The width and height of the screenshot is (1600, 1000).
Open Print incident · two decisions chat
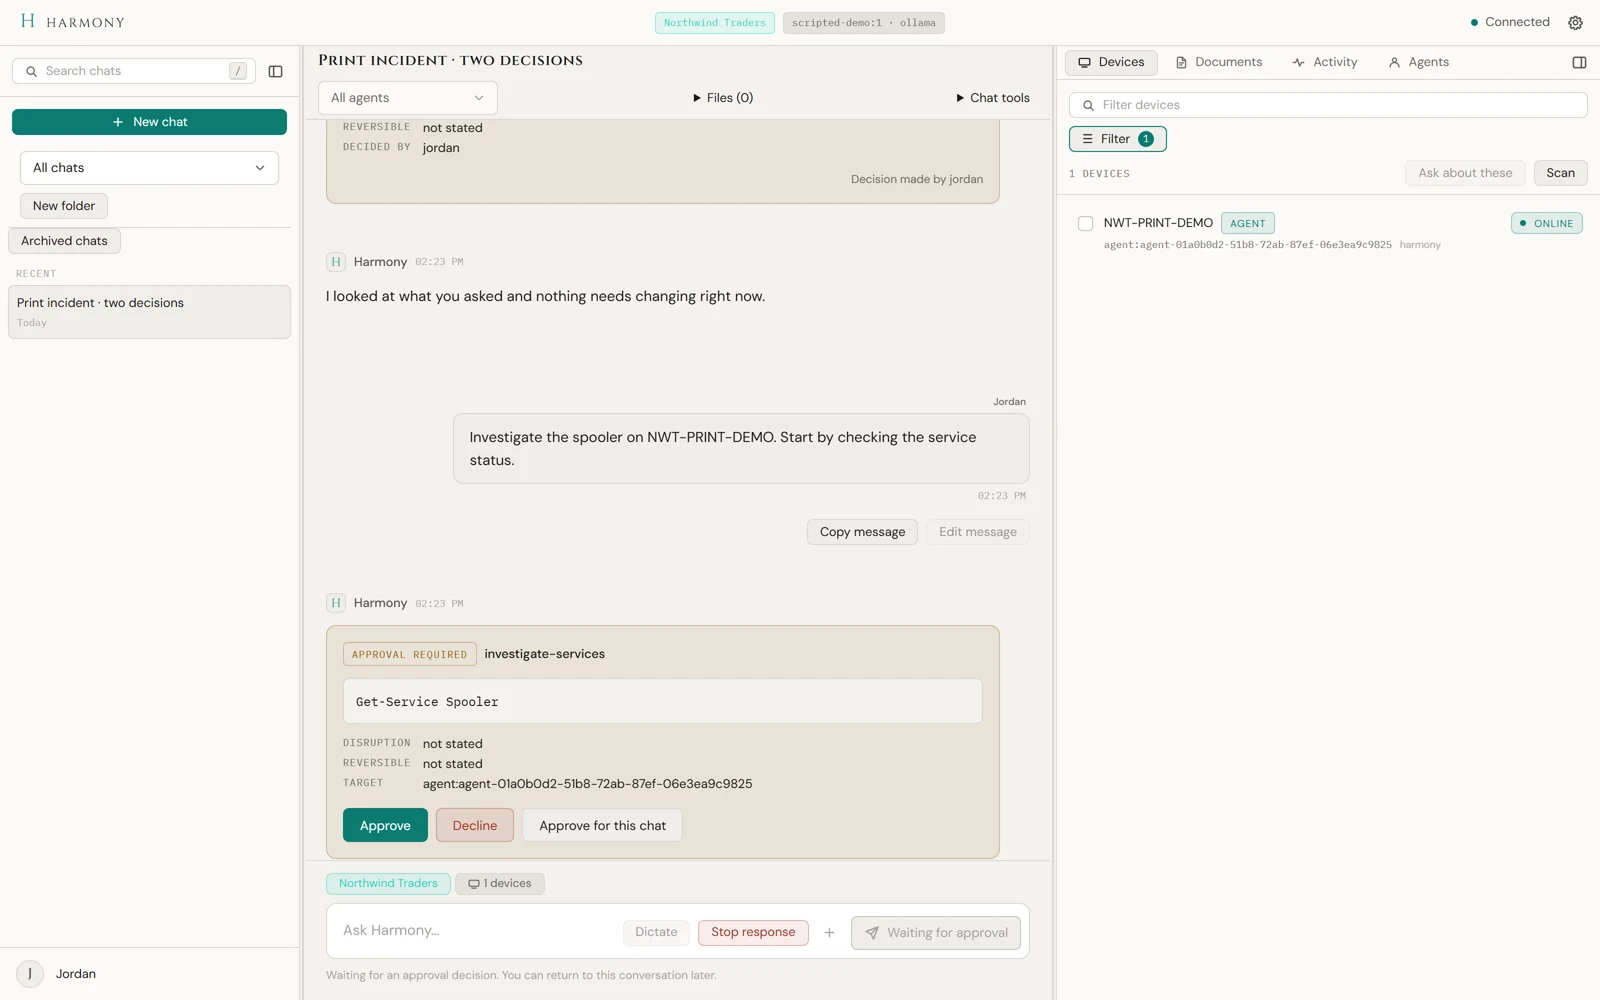[149, 312]
